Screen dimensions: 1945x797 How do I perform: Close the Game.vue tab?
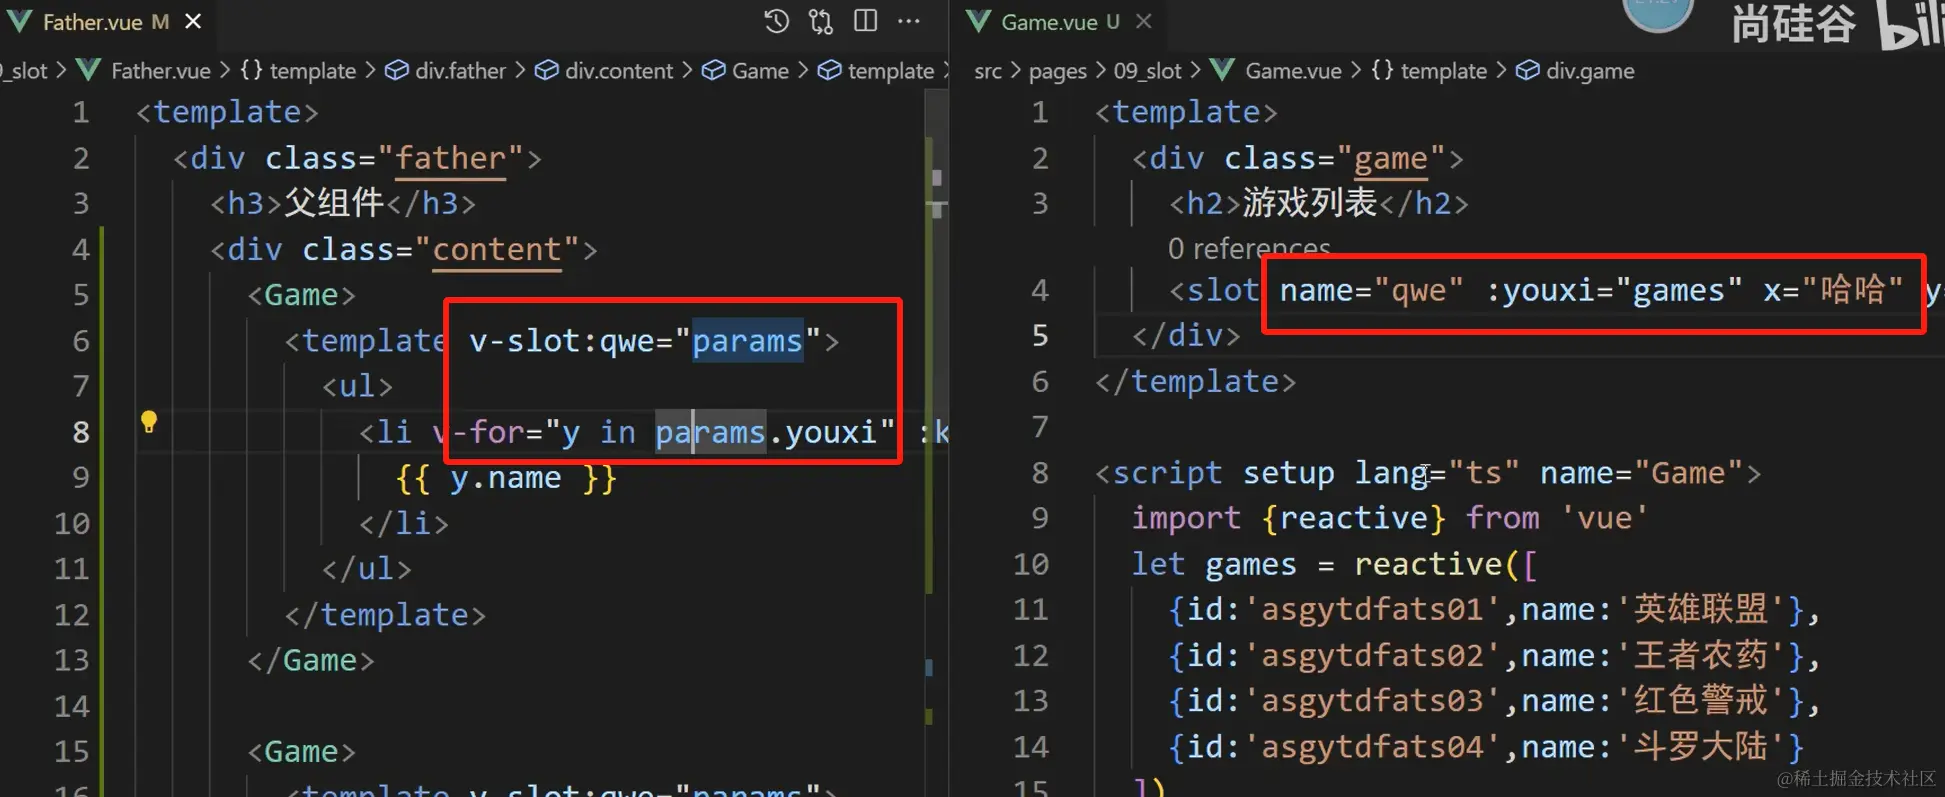click(1144, 21)
